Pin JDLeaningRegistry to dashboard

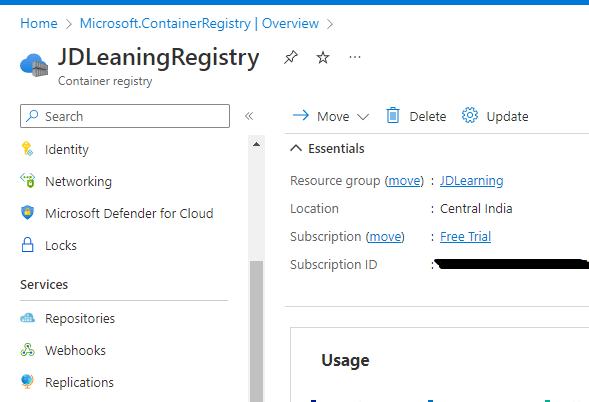(291, 57)
